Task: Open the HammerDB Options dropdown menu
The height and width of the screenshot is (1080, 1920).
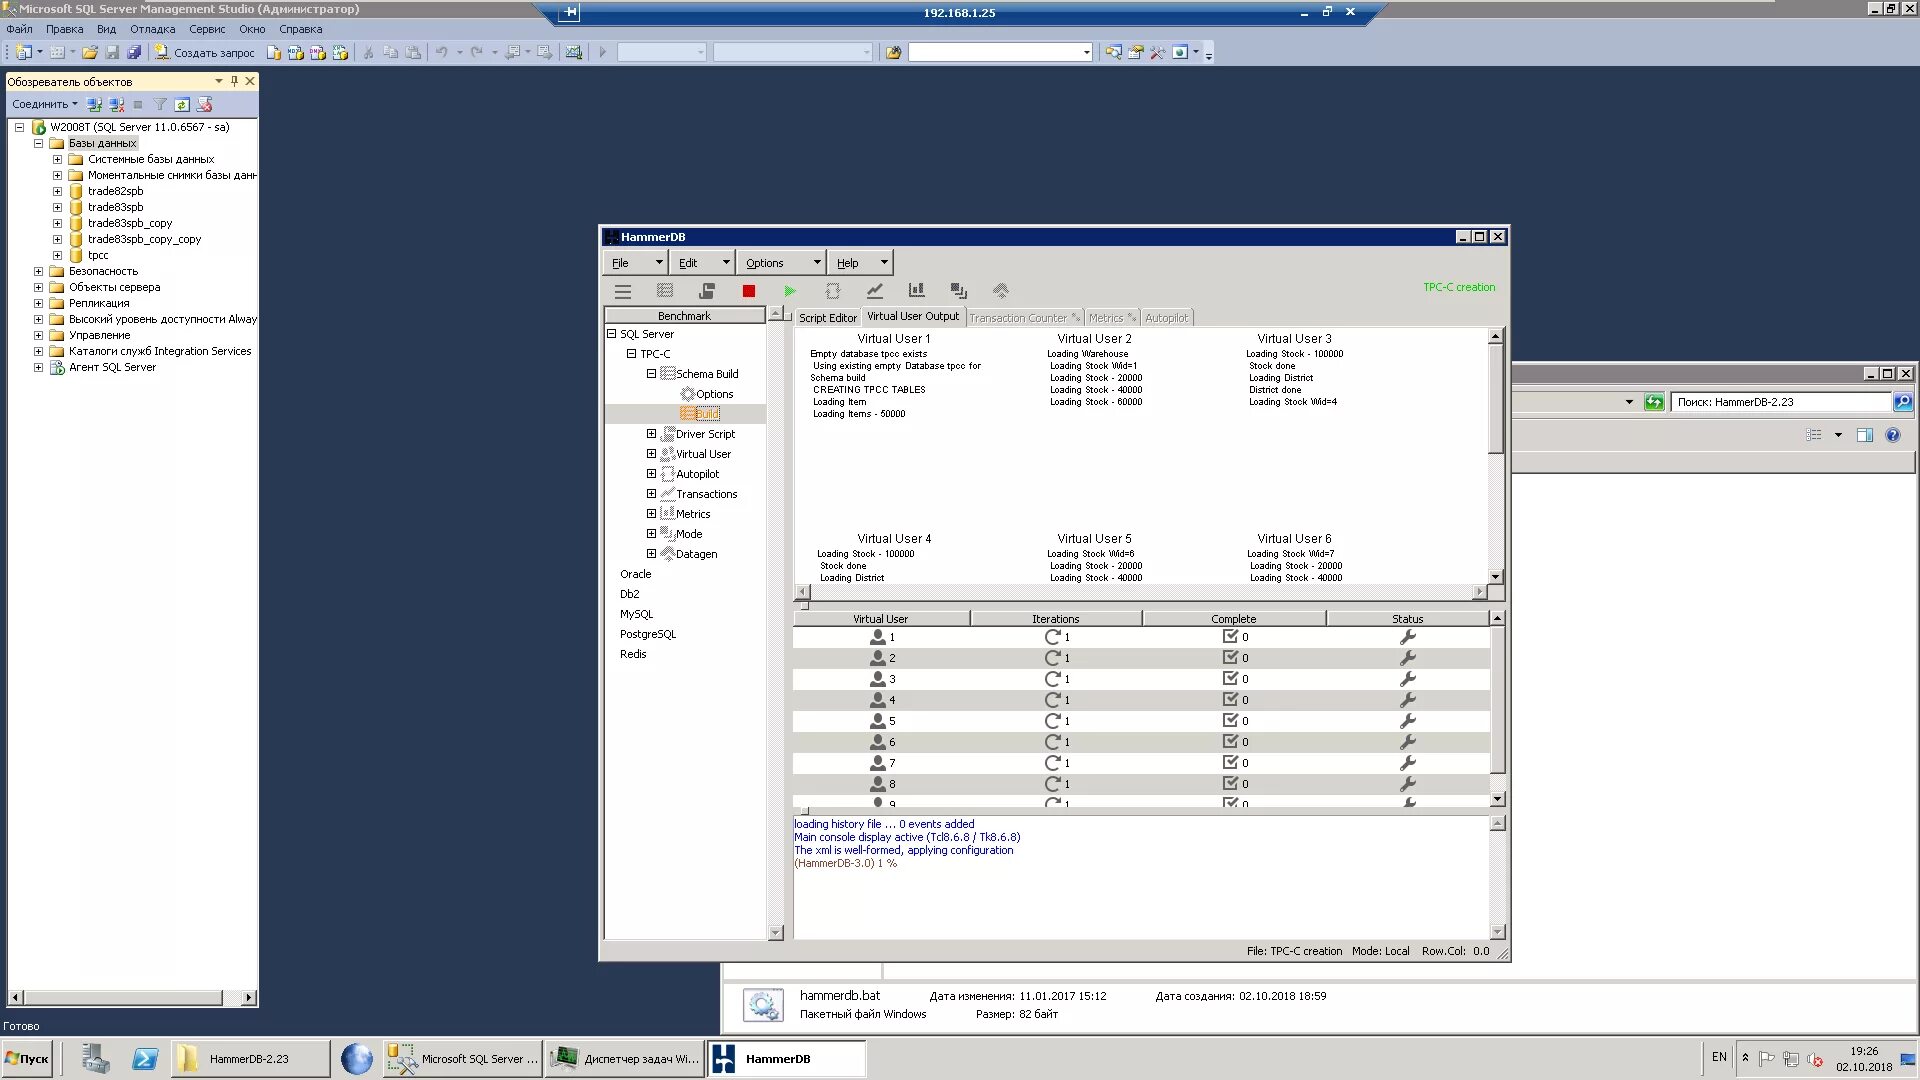Action: 782,263
